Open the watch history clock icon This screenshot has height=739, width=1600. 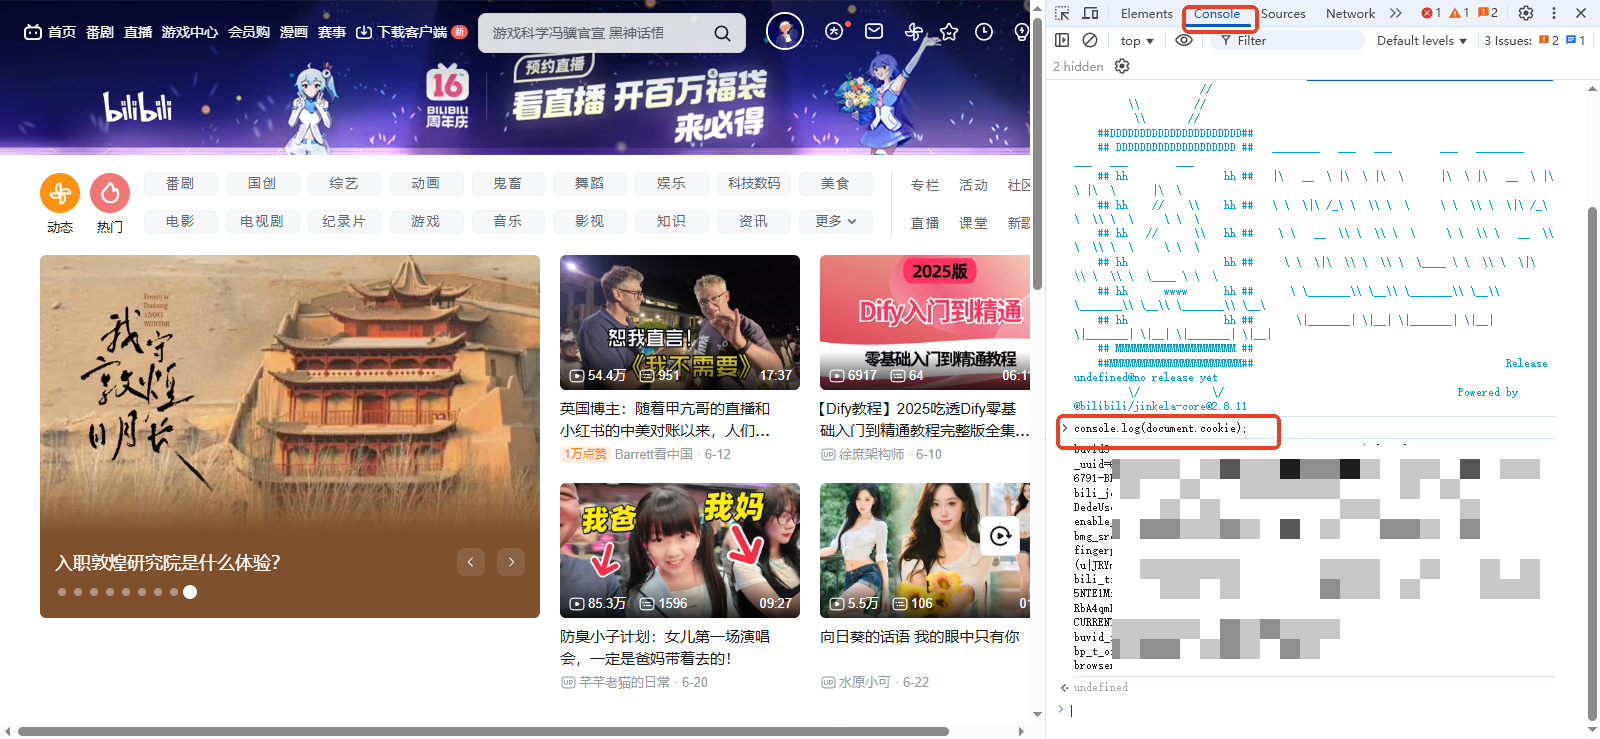coord(984,32)
